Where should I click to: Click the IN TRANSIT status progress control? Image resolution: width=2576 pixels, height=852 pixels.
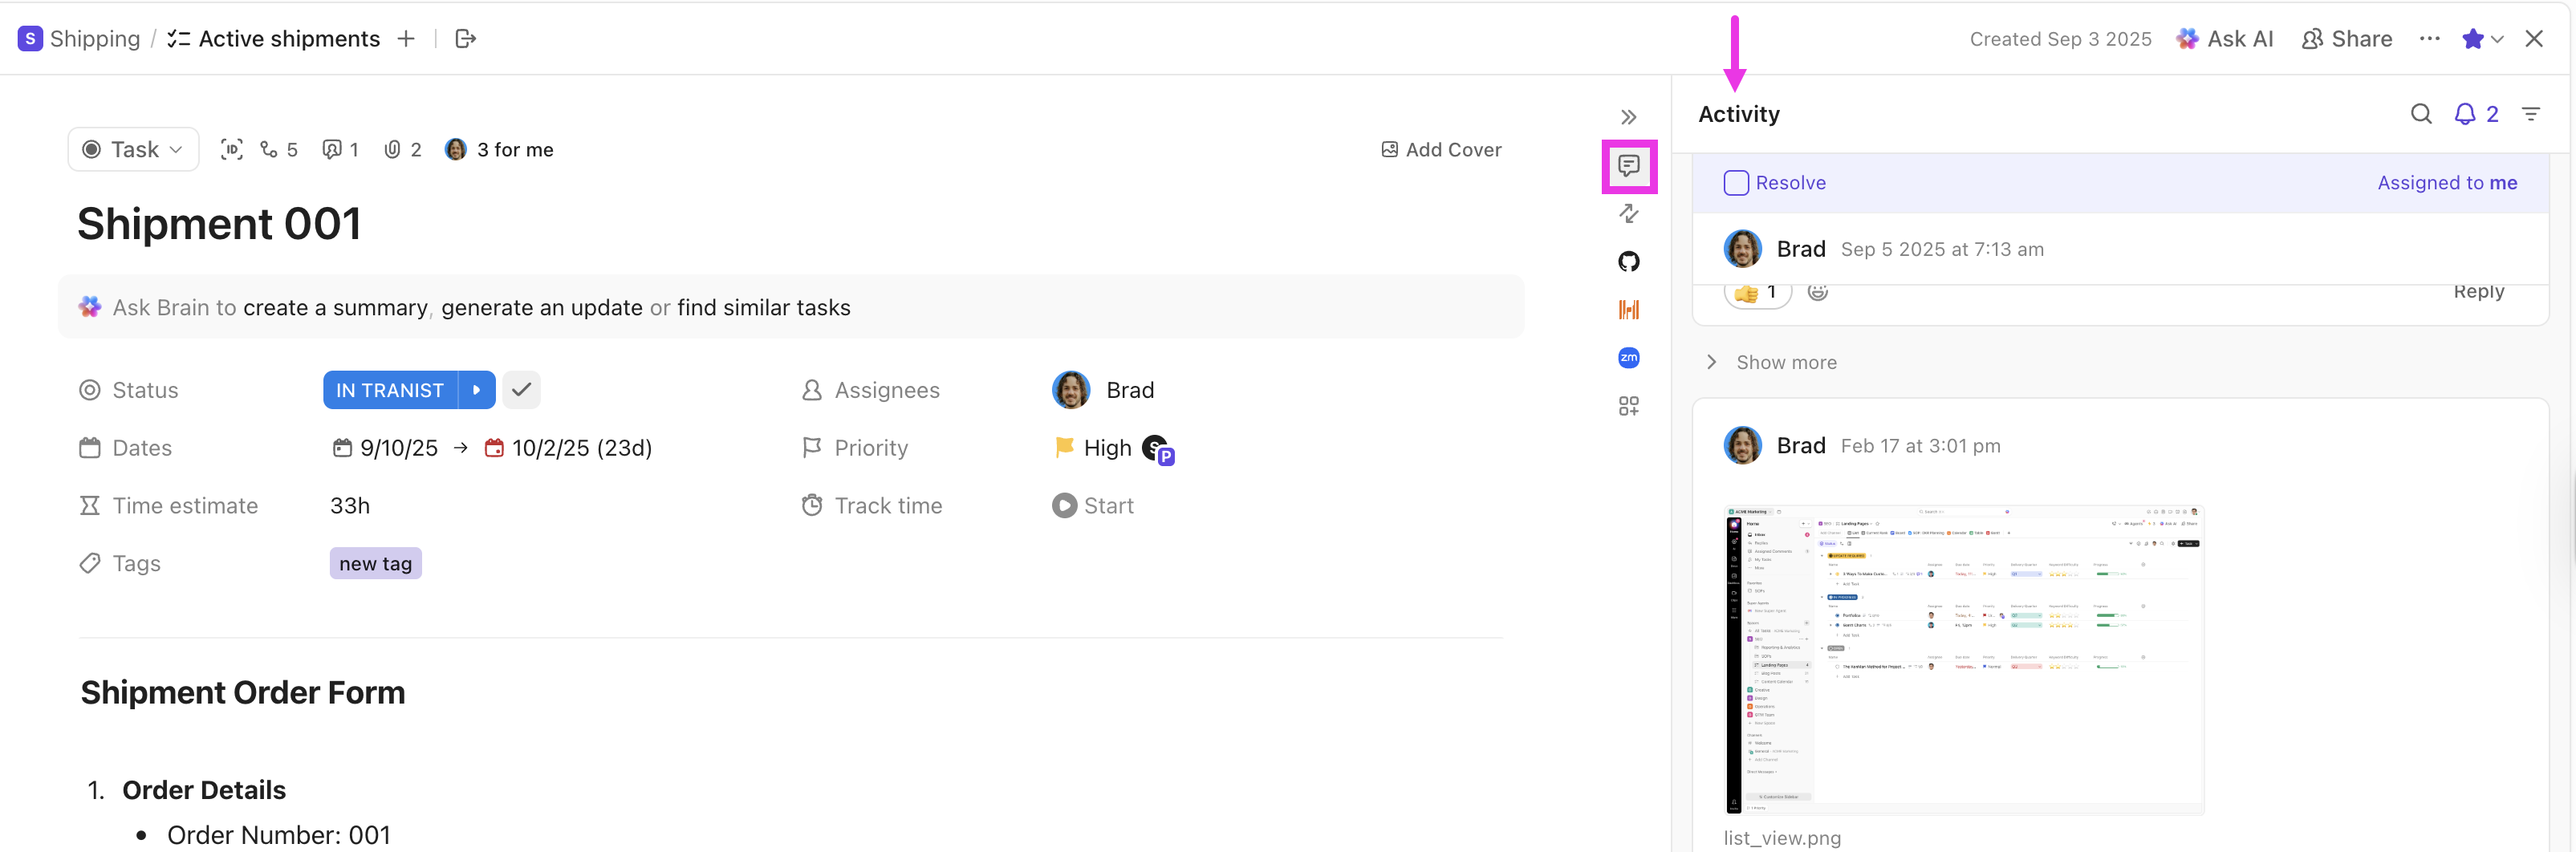click(x=477, y=389)
